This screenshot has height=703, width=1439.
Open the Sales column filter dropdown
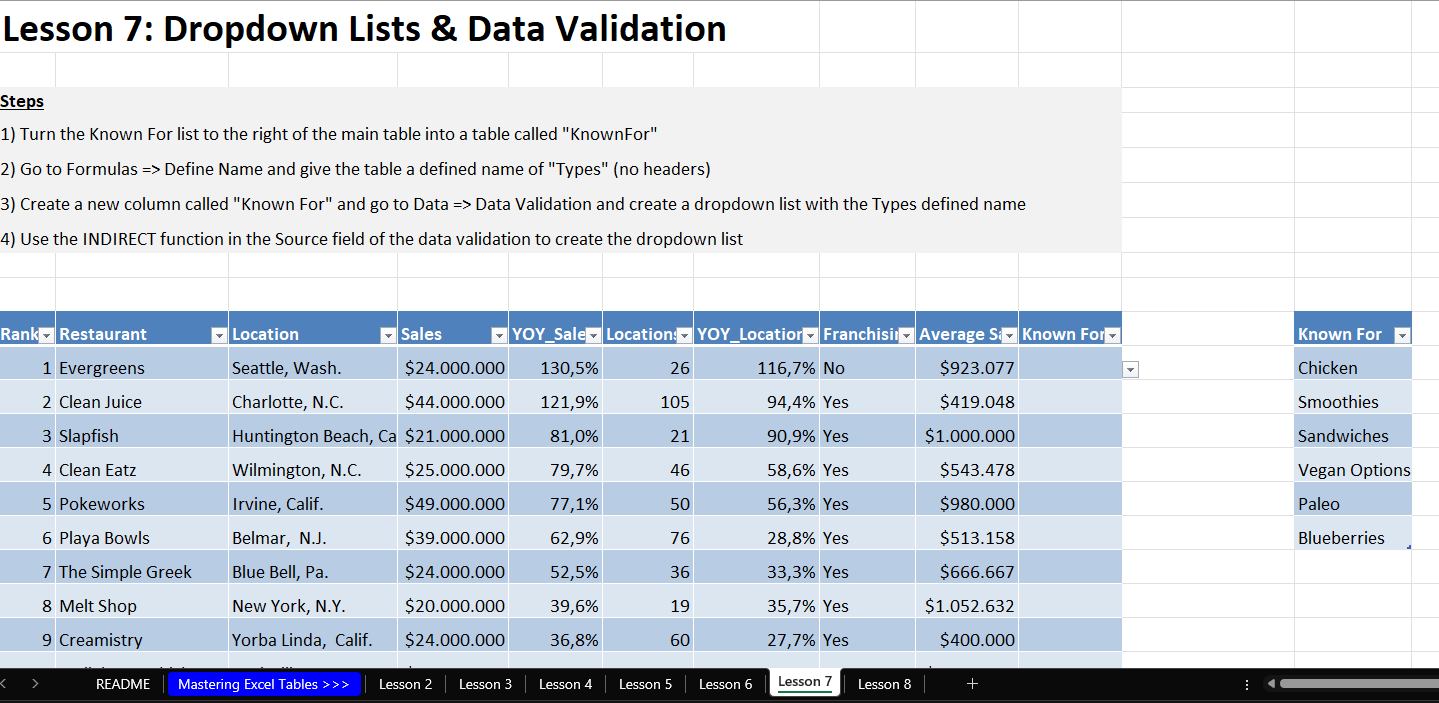(498, 335)
